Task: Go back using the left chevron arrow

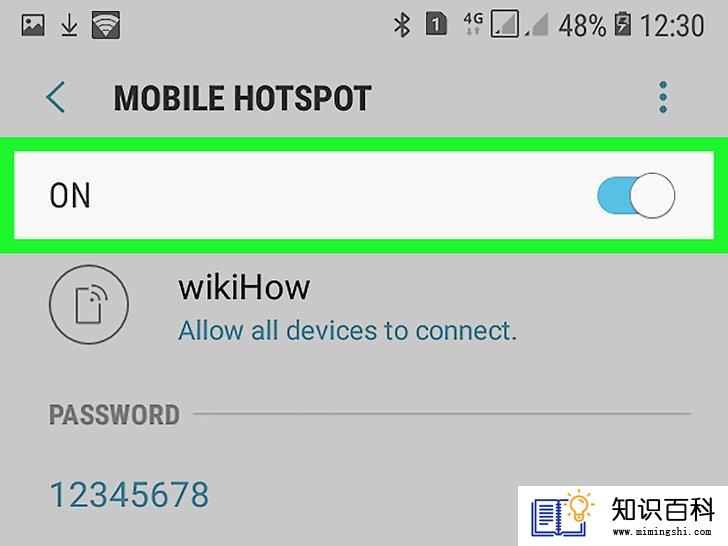Action: [x=55, y=98]
